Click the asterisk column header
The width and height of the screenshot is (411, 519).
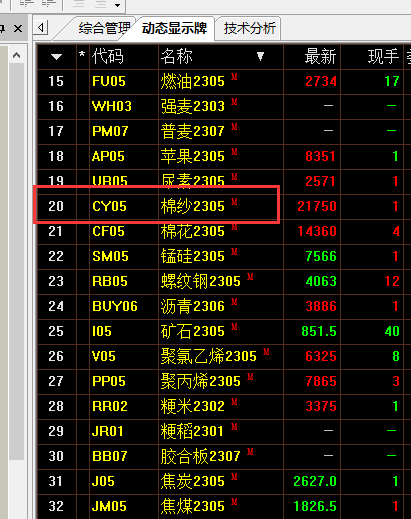[82, 55]
